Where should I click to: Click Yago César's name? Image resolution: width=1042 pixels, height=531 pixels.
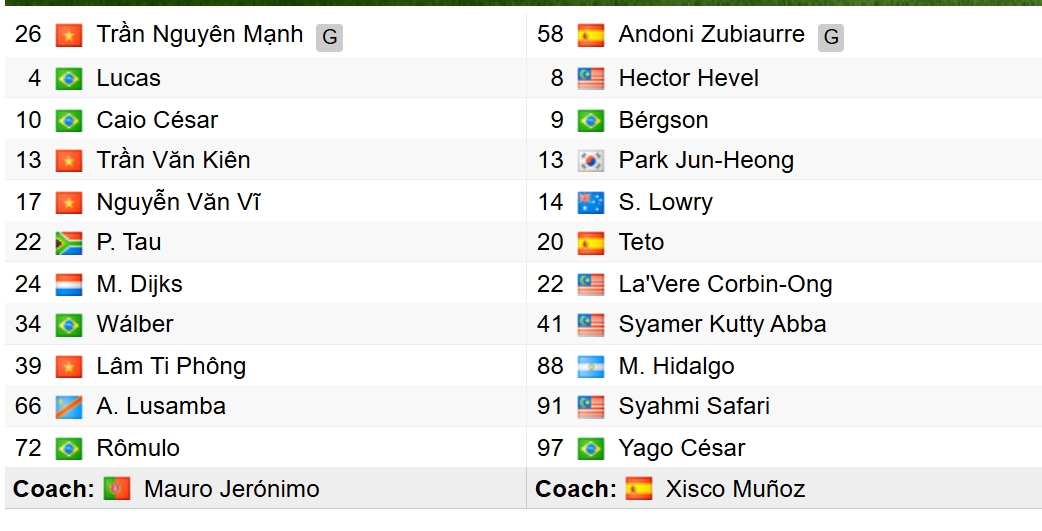coord(681,448)
